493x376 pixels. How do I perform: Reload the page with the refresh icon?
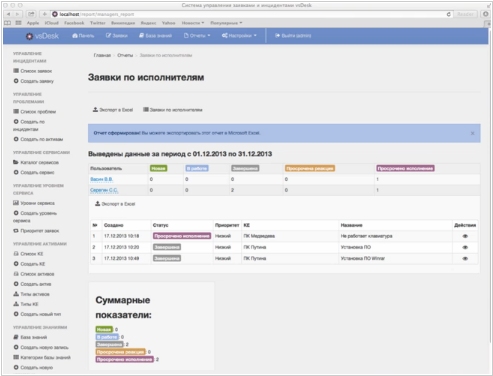pyautogui.click(x=449, y=14)
